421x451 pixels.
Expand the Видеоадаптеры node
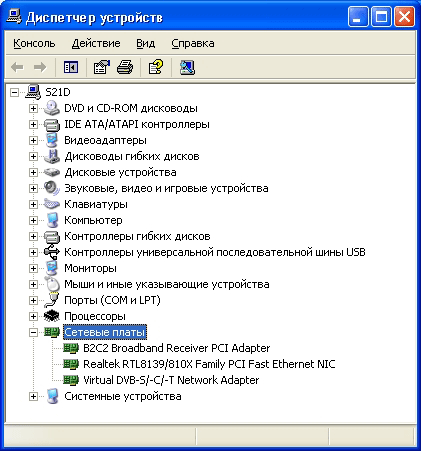tap(33, 140)
